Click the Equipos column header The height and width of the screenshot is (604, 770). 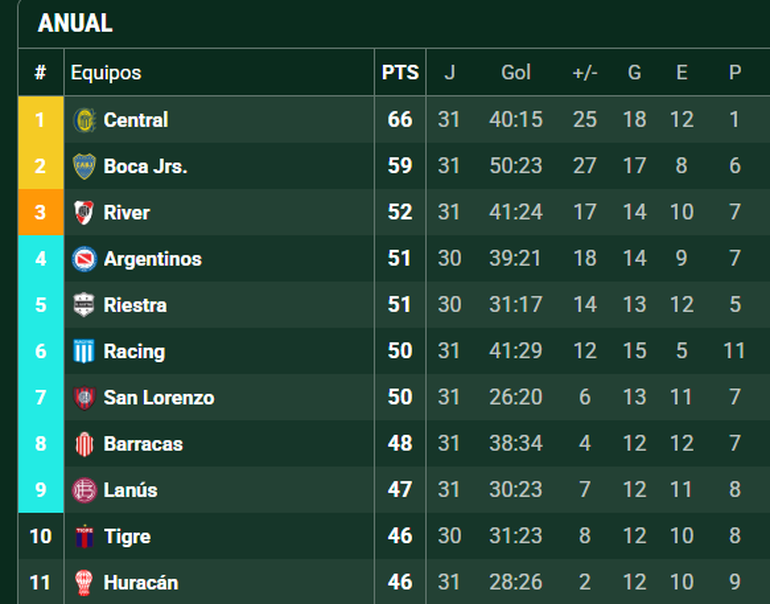(106, 73)
